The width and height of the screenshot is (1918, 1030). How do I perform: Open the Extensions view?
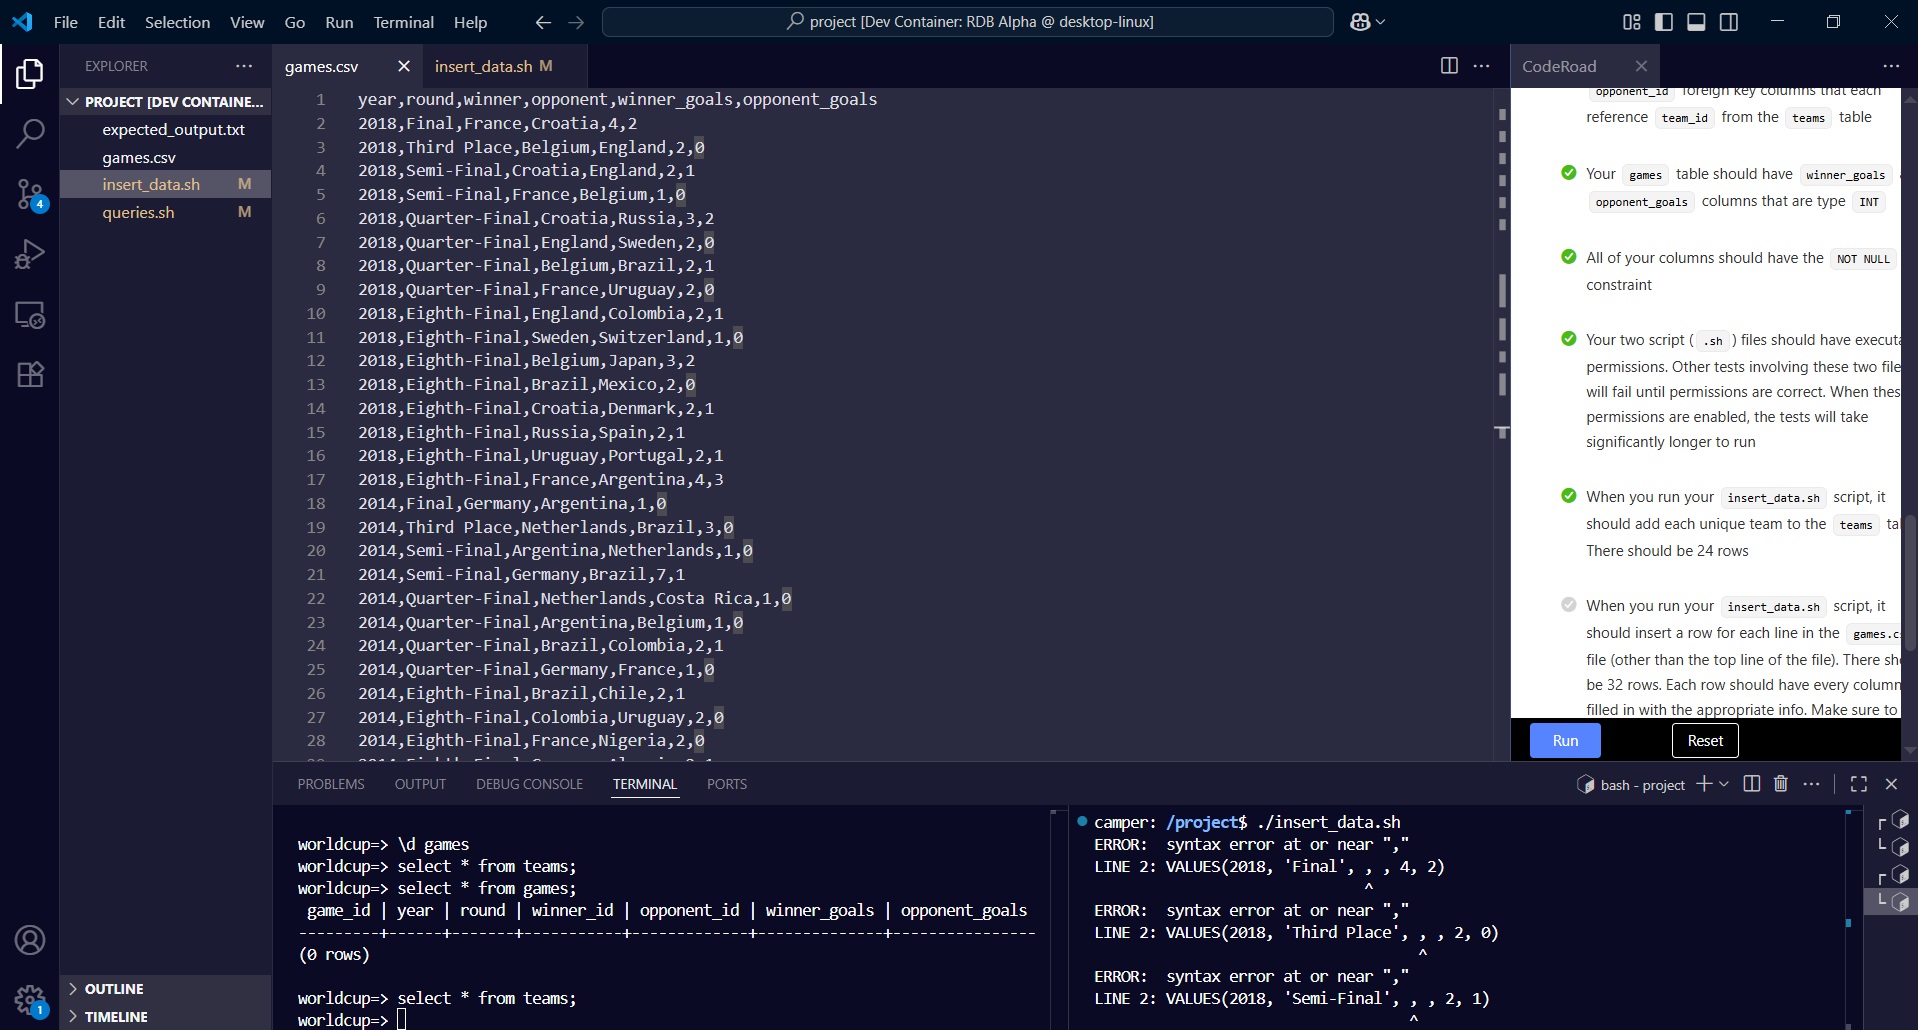pyautogui.click(x=30, y=373)
